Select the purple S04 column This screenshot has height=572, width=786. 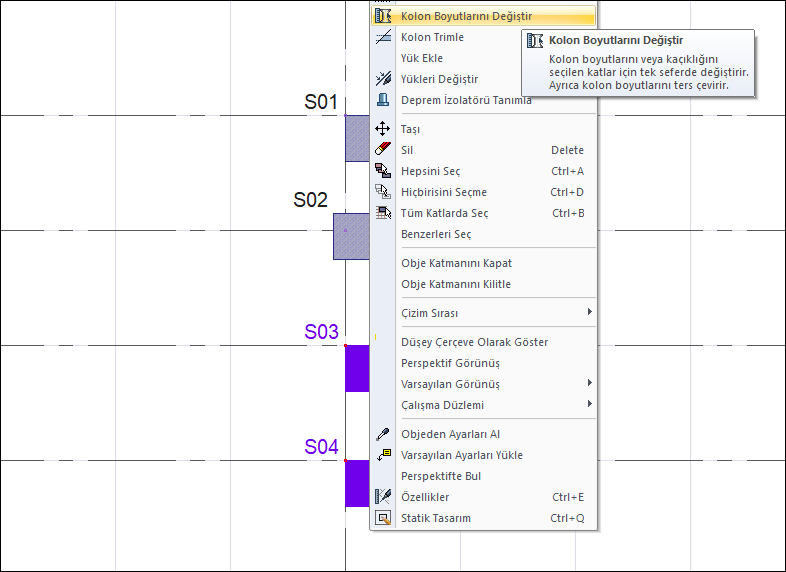click(357, 484)
